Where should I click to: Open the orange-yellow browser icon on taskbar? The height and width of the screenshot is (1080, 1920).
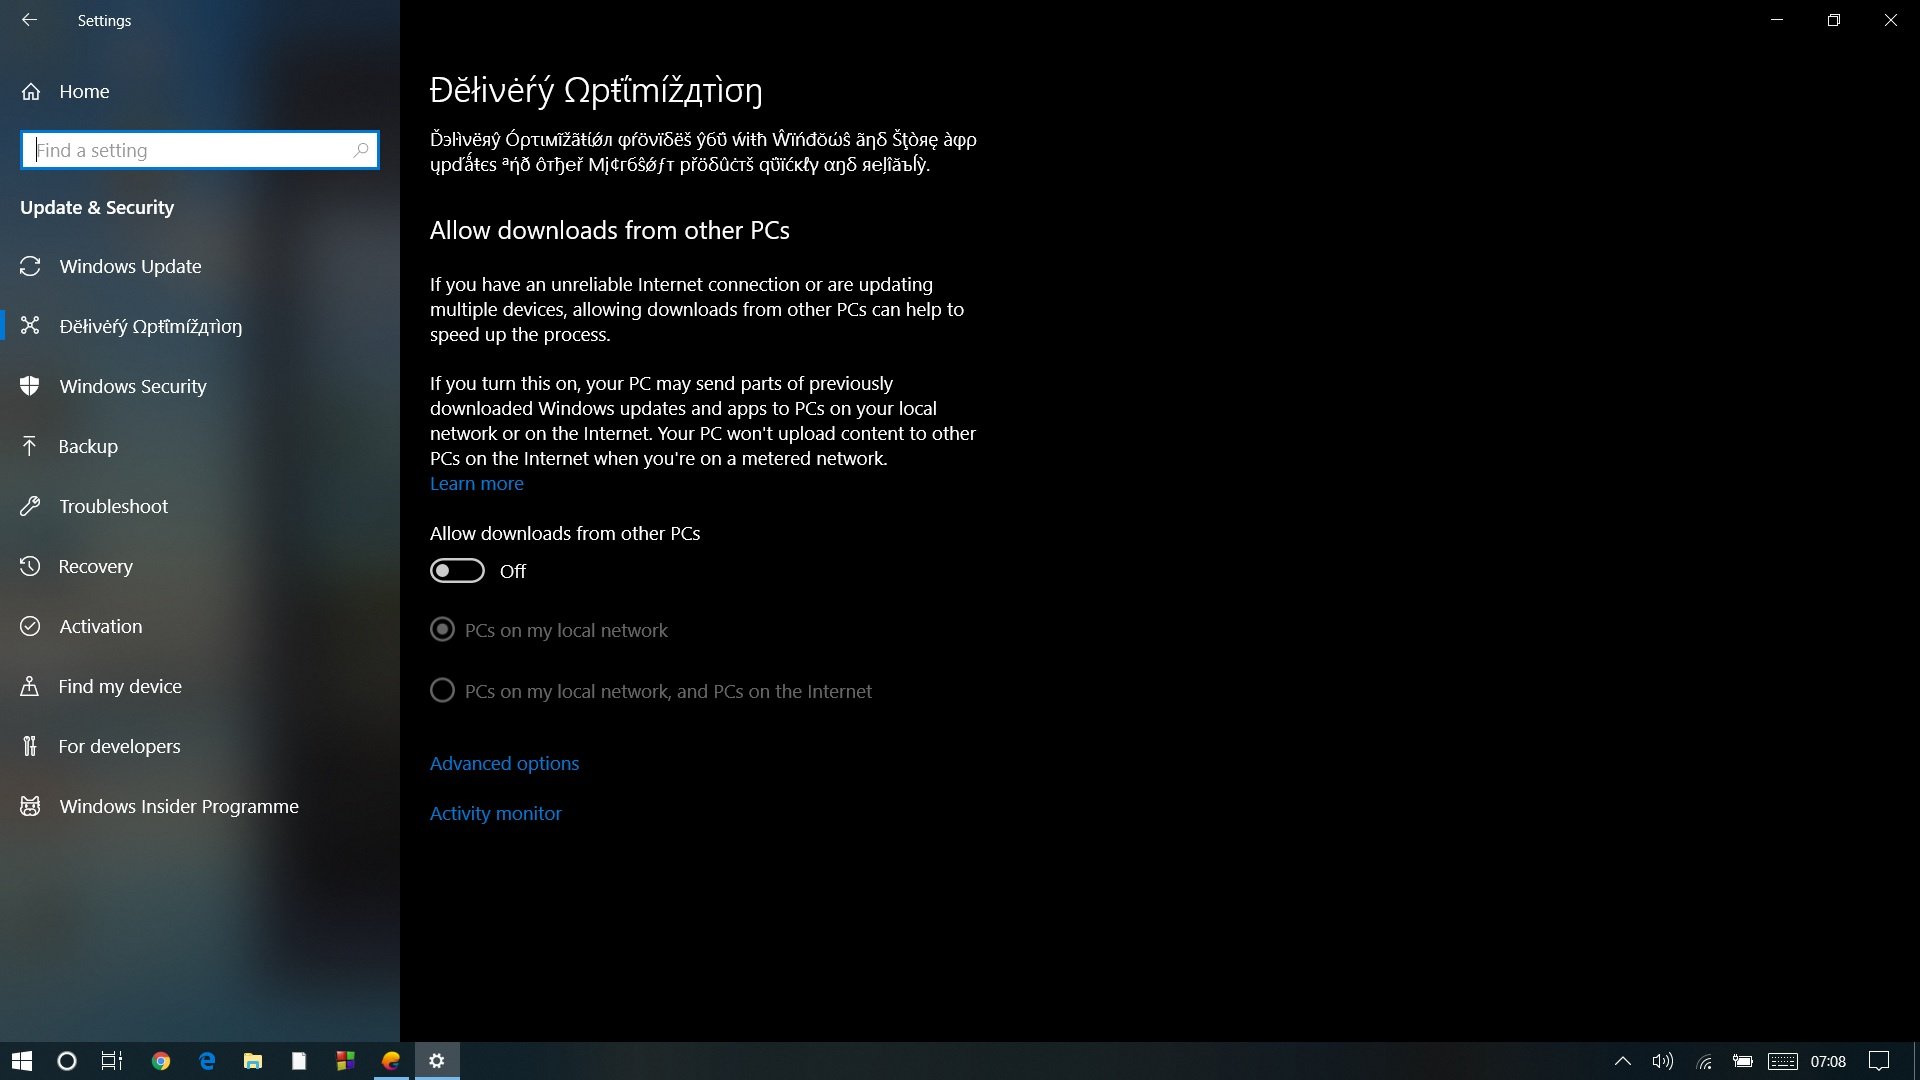(391, 1061)
